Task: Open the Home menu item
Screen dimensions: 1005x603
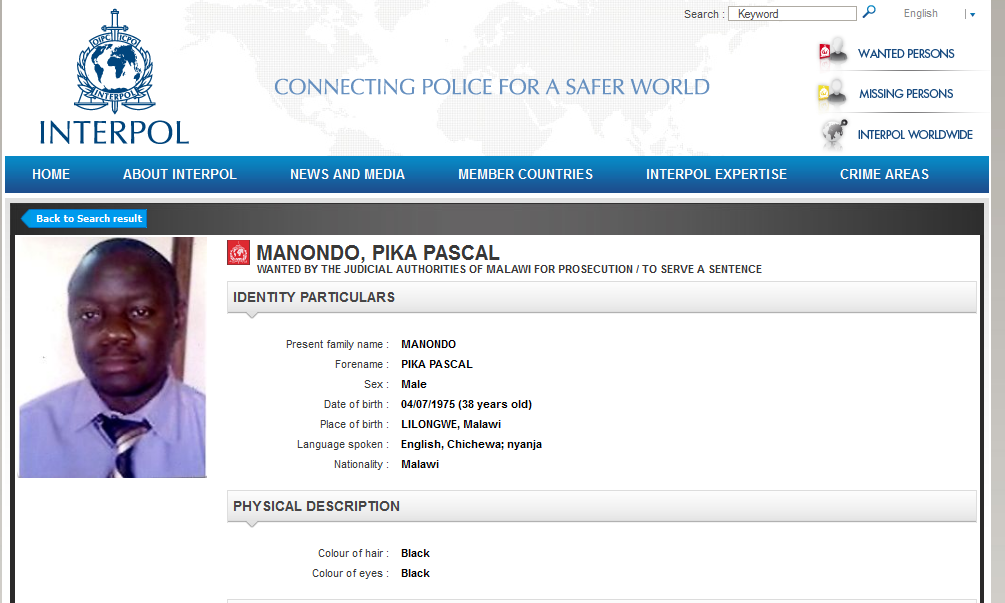Action: point(51,174)
